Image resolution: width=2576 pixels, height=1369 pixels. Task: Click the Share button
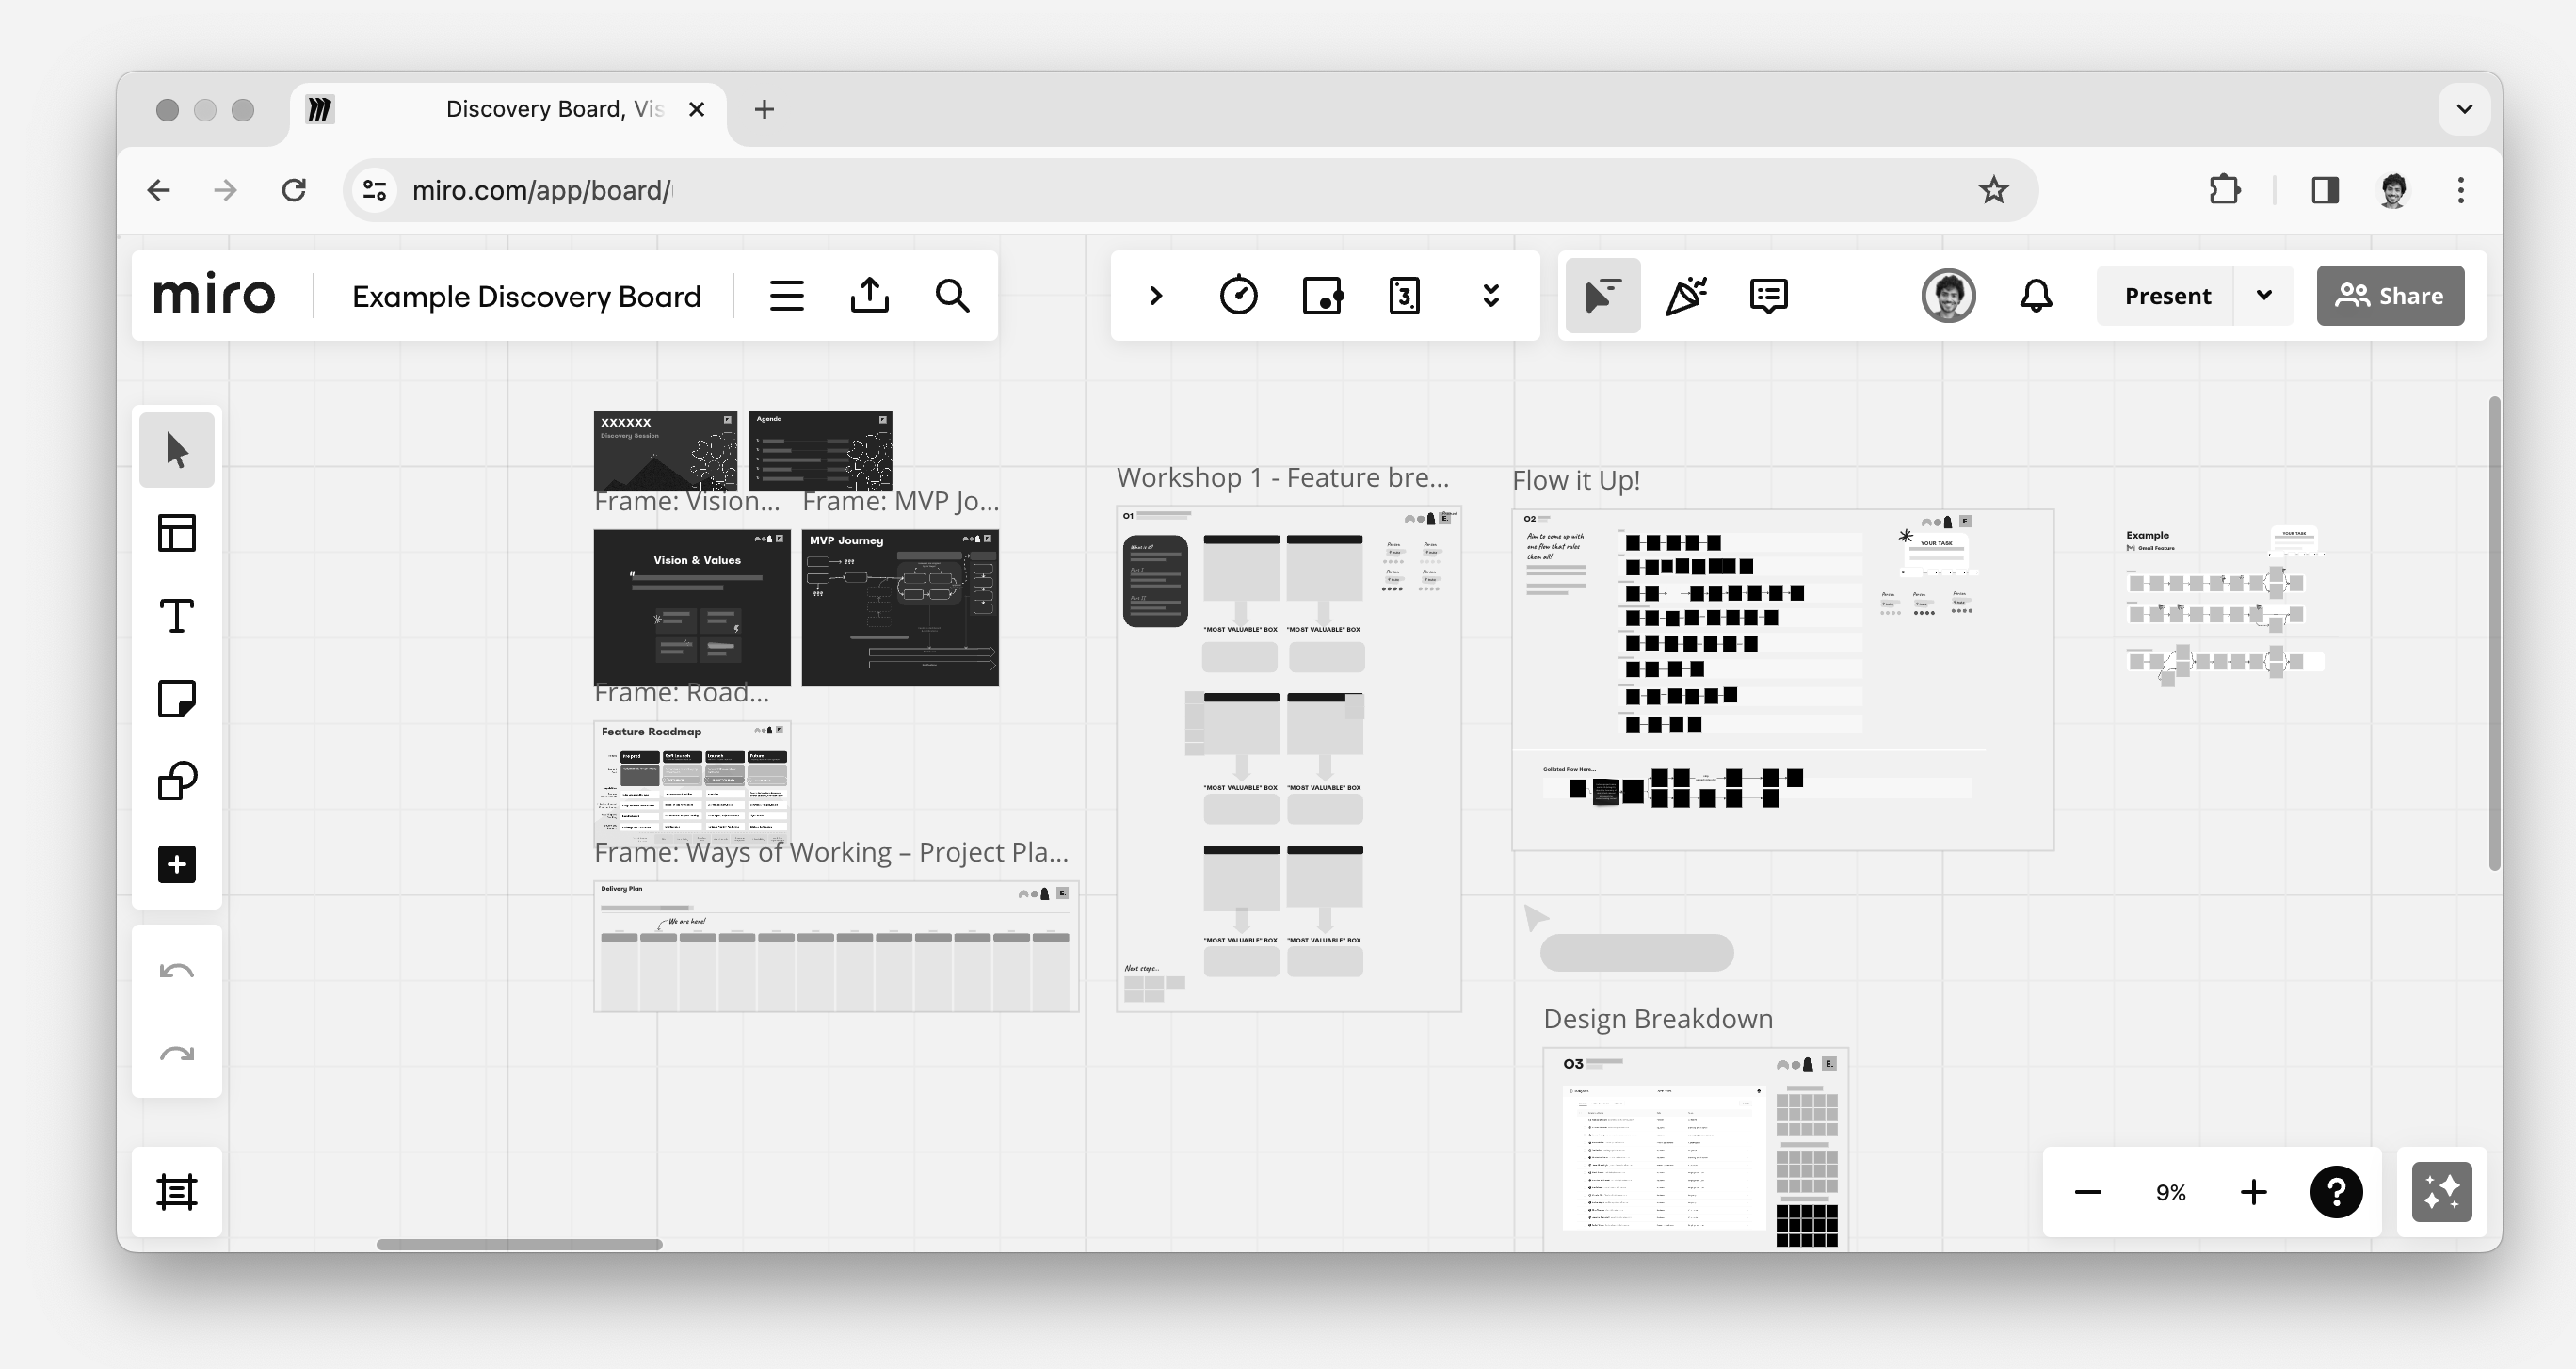click(2390, 295)
